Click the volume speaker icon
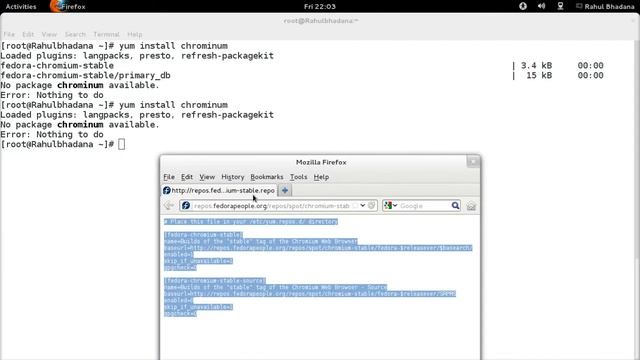The image size is (640, 360). click(542, 6)
